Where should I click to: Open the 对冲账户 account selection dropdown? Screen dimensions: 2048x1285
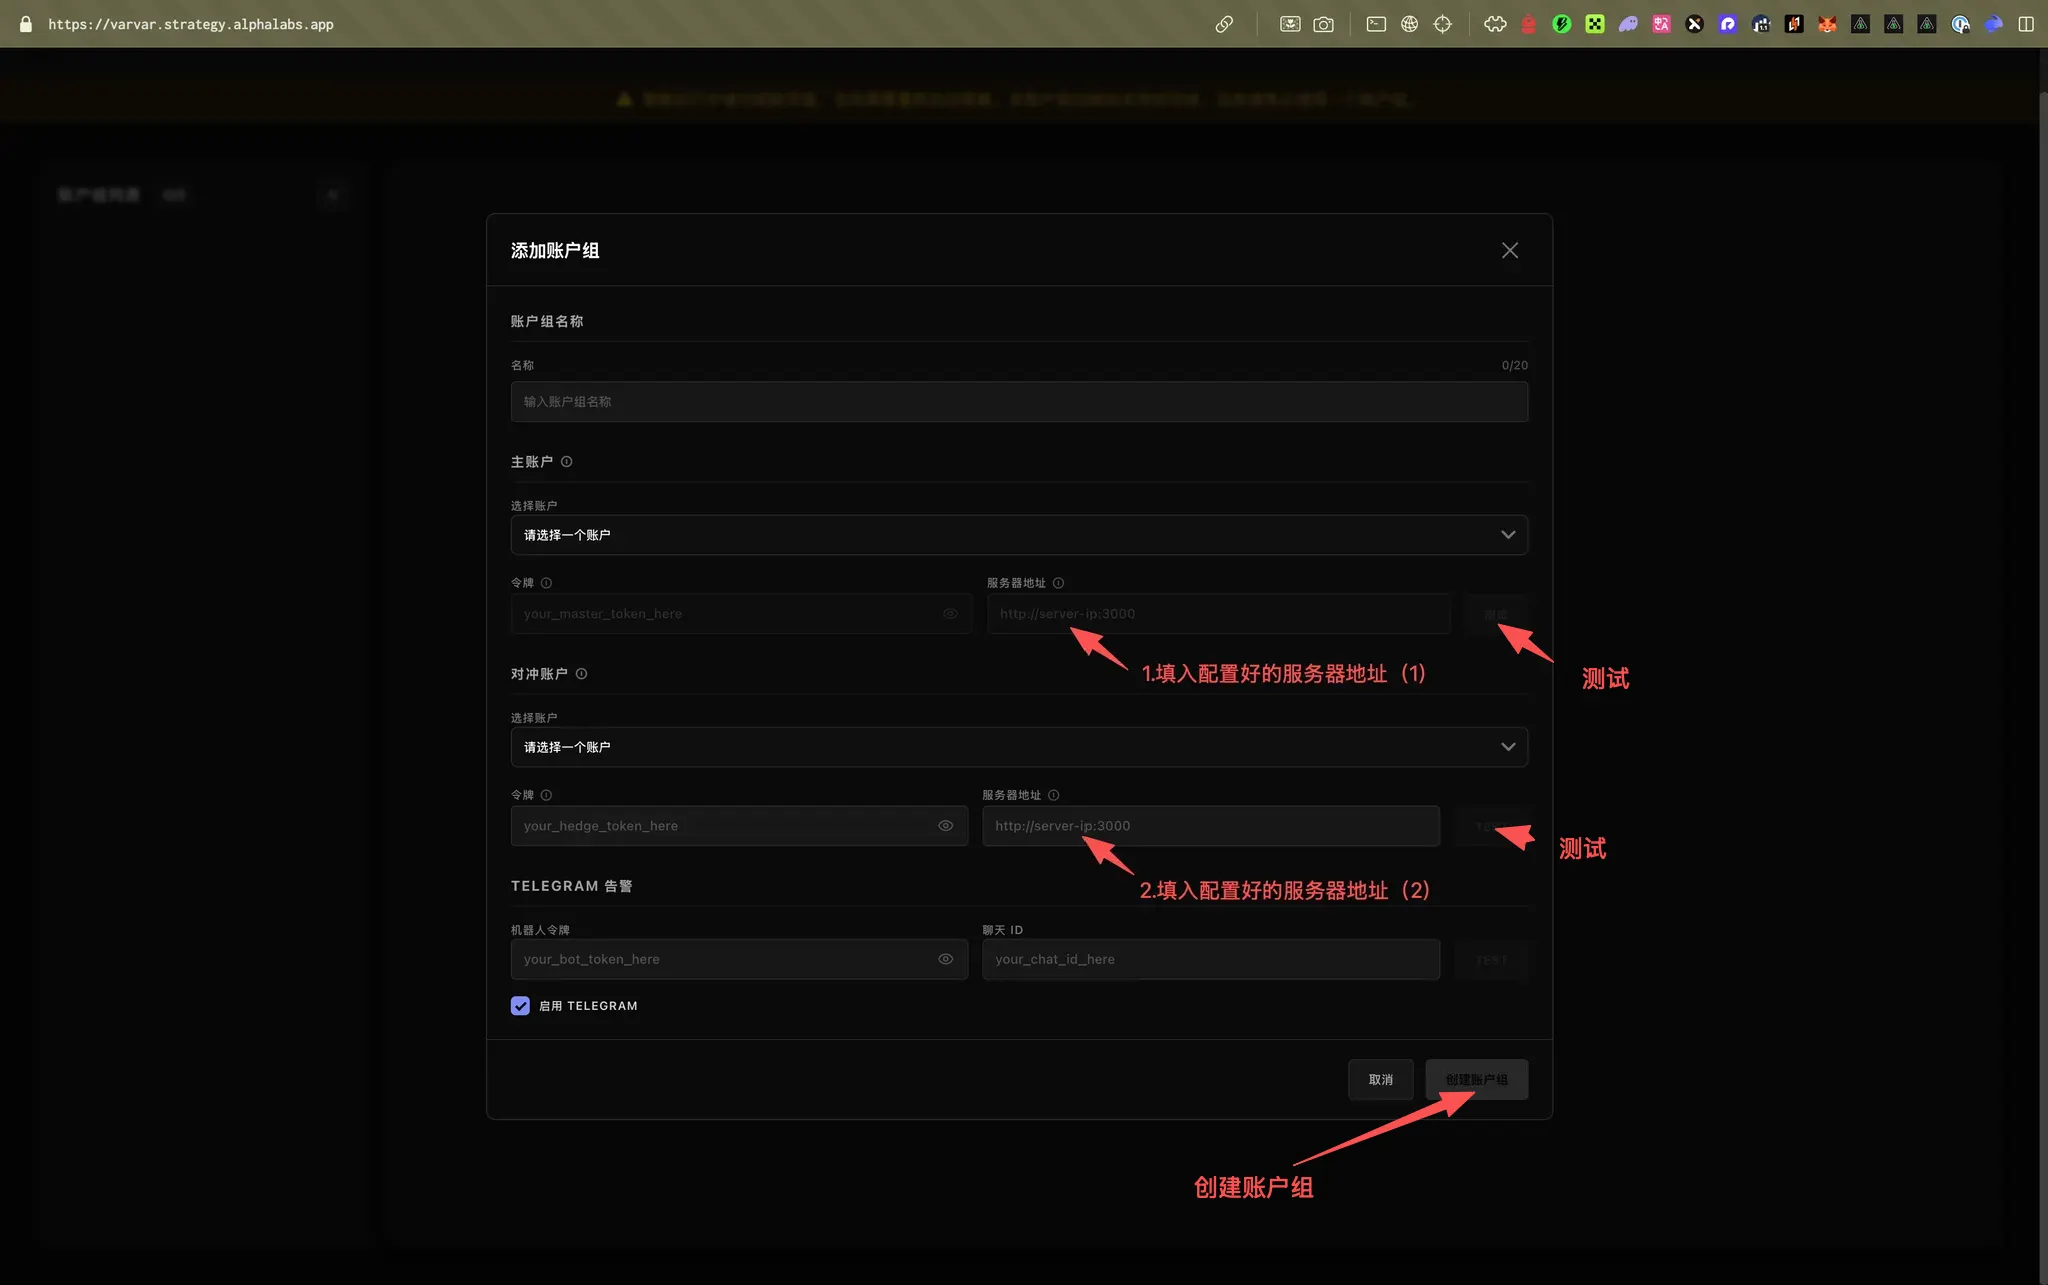point(1018,747)
